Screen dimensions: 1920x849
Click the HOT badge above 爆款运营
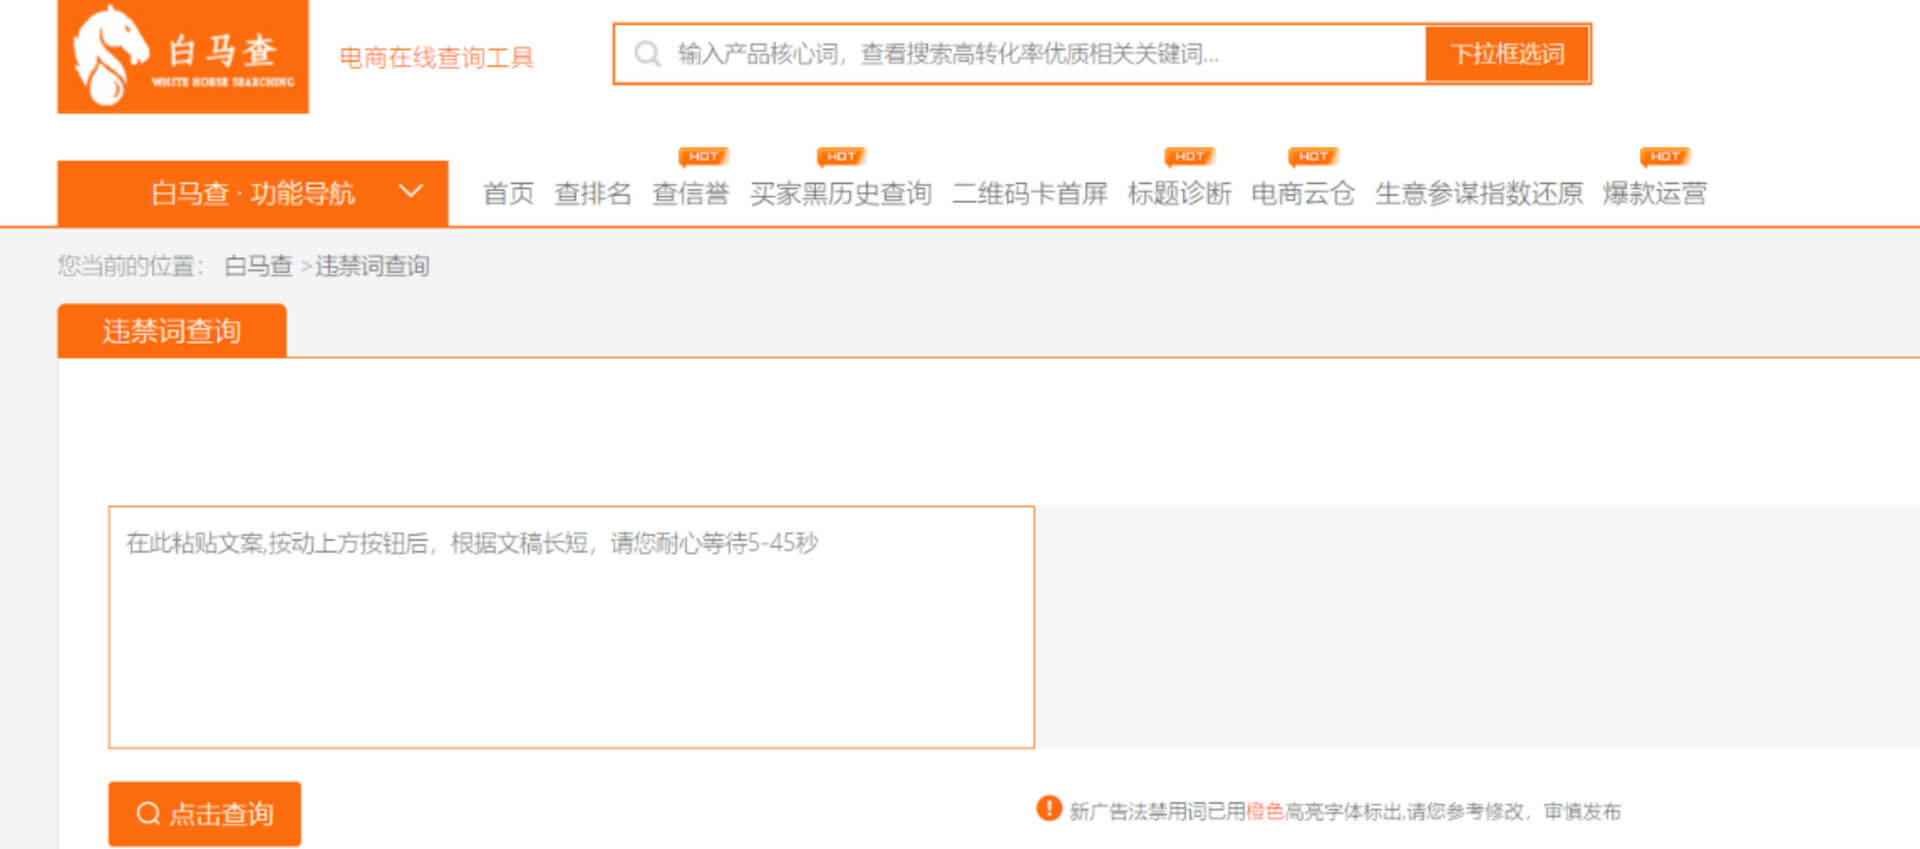pyautogui.click(x=1665, y=157)
